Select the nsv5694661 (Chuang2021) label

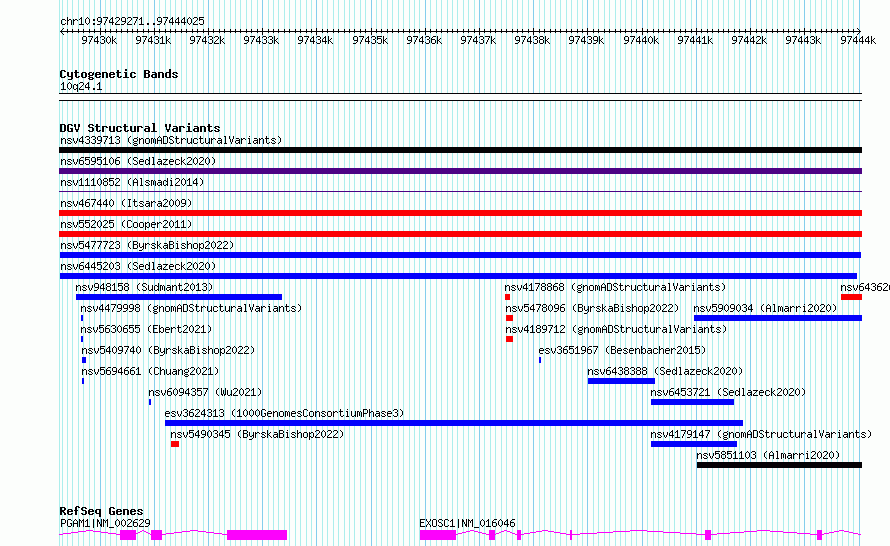click(x=150, y=371)
